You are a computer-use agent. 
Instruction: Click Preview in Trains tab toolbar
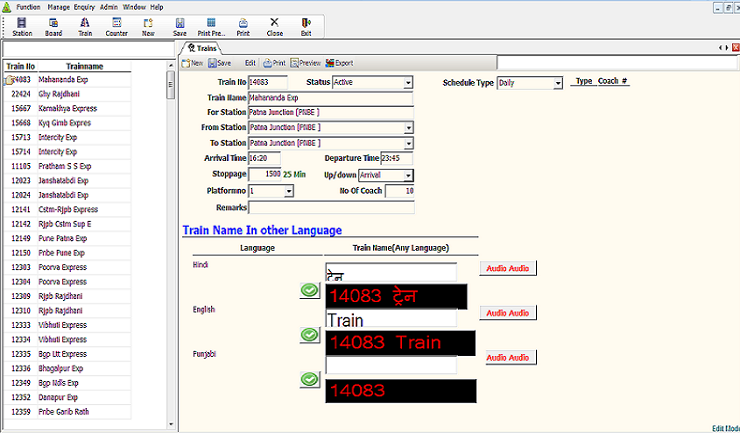coord(306,63)
